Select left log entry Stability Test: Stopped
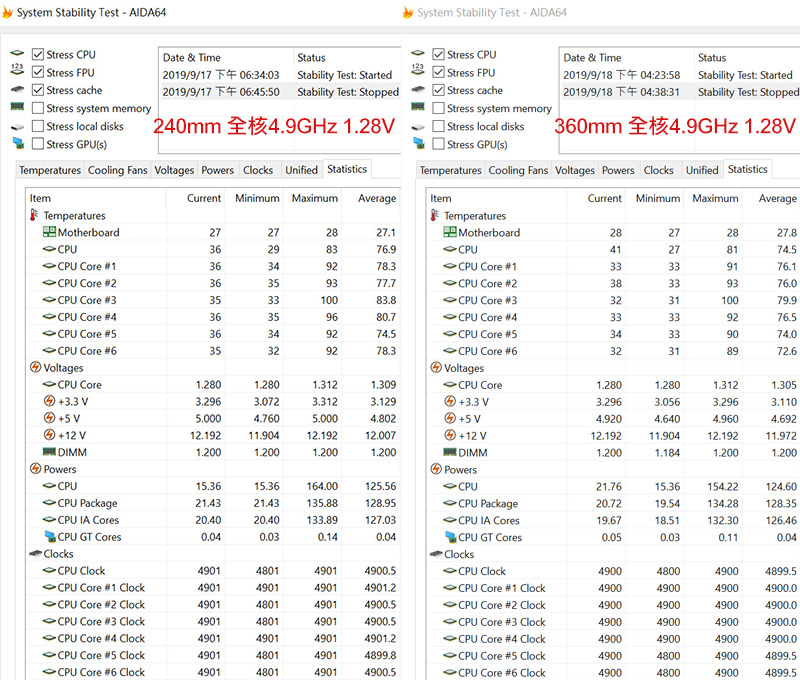The image size is (800, 680). click(x=281, y=92)
